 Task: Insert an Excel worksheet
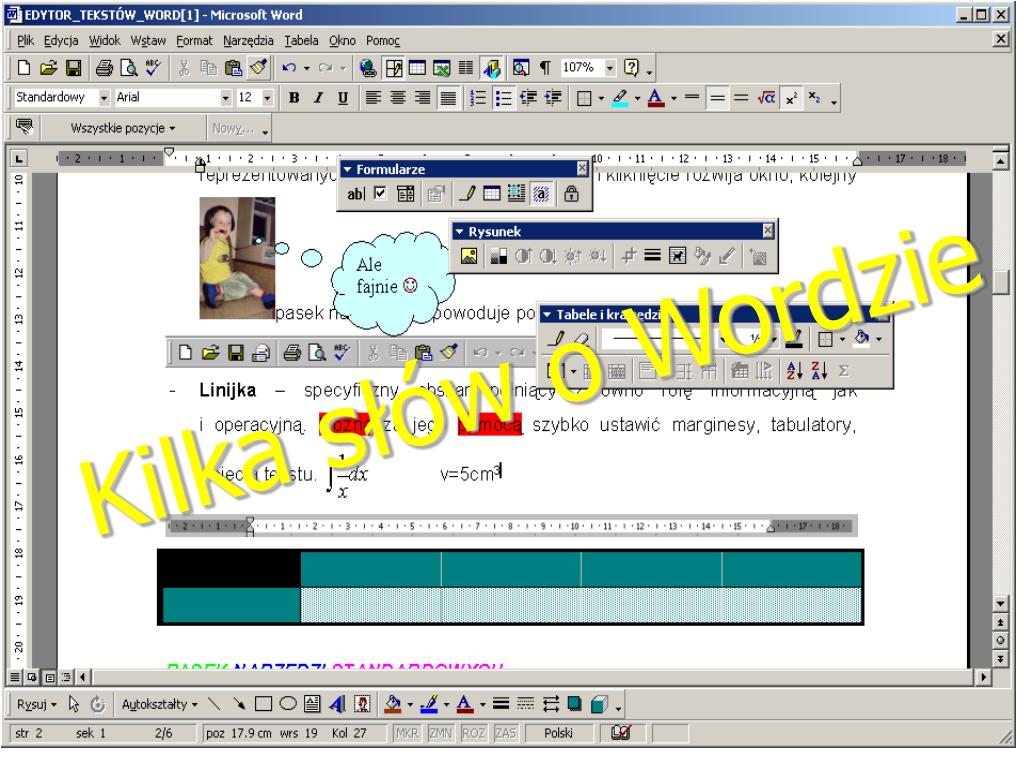(x=441, y=68)
